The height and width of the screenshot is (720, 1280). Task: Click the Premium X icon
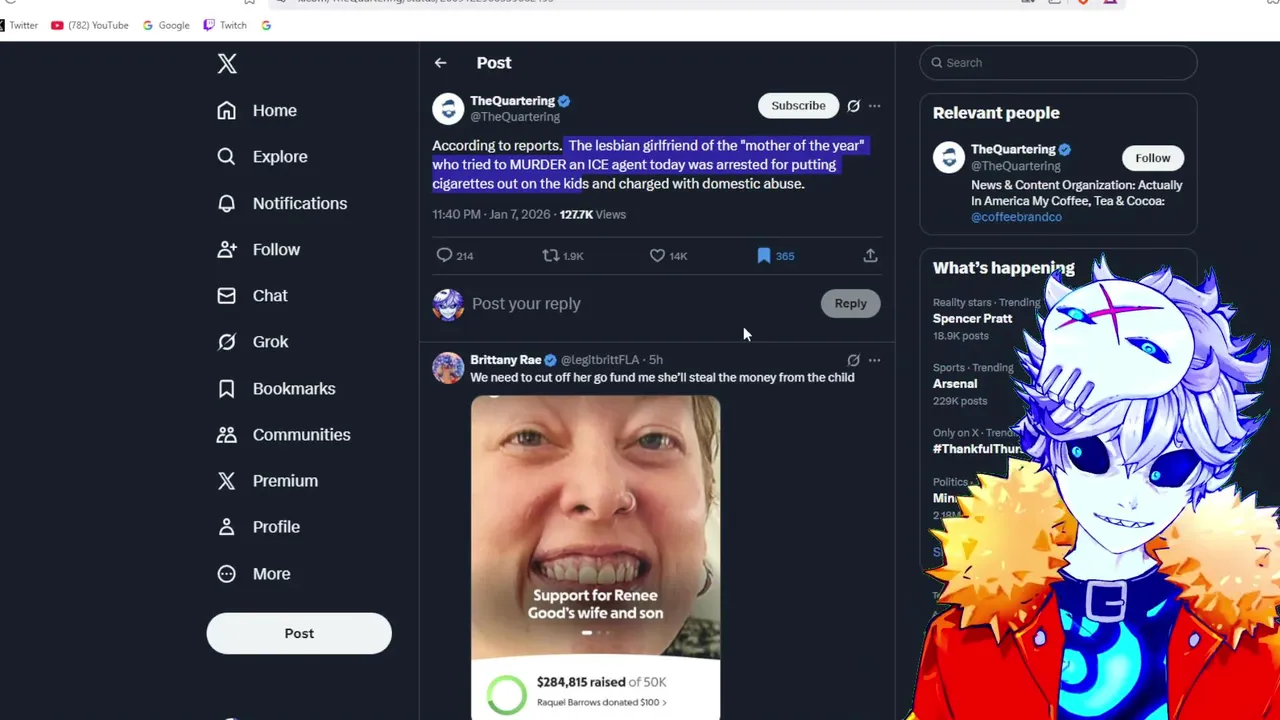(227, 480)
